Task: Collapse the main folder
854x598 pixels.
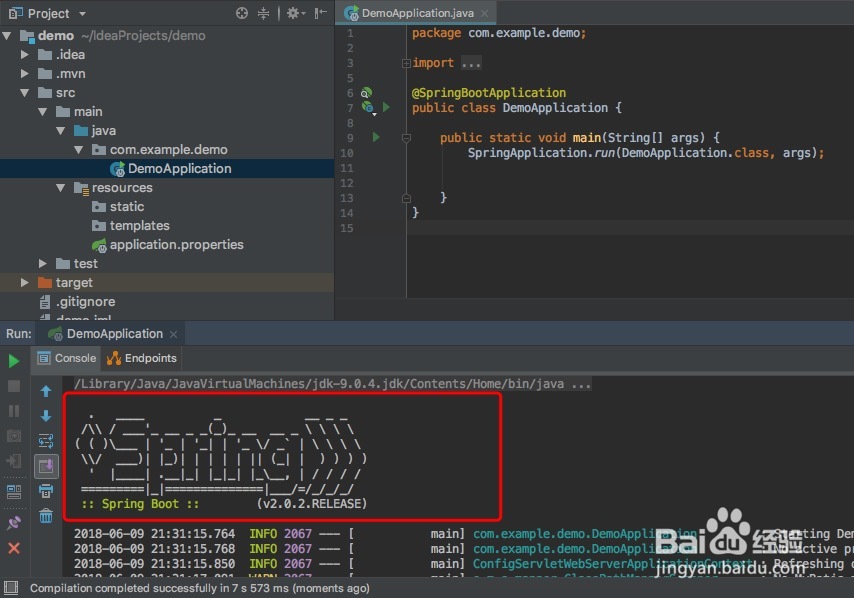Action: (42, 112)
